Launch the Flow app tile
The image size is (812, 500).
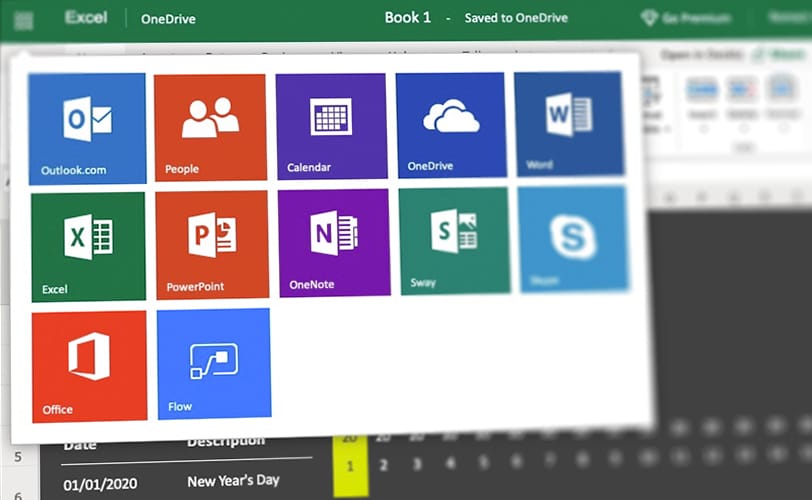pyautogui.click(x=213, y=363)
